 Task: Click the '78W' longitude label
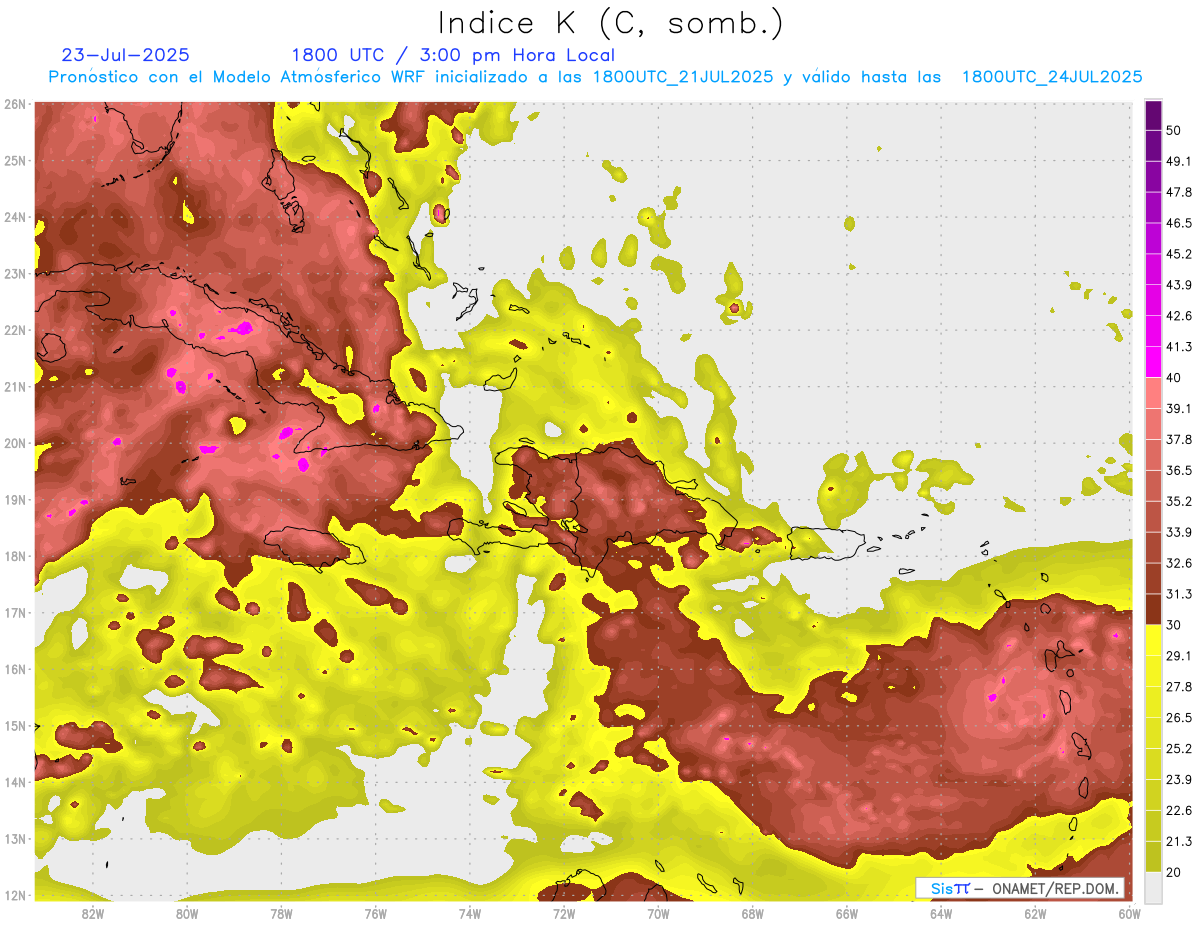(281, 913)
